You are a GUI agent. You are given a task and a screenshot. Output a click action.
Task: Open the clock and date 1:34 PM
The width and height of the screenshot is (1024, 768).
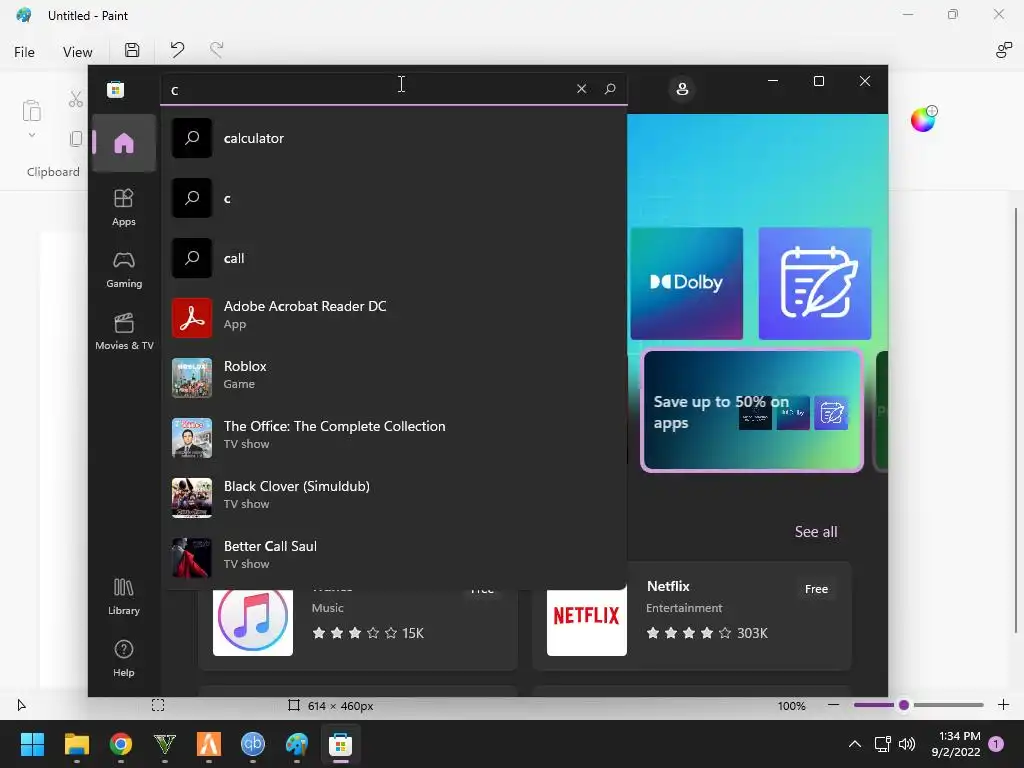tap(955, 744)
